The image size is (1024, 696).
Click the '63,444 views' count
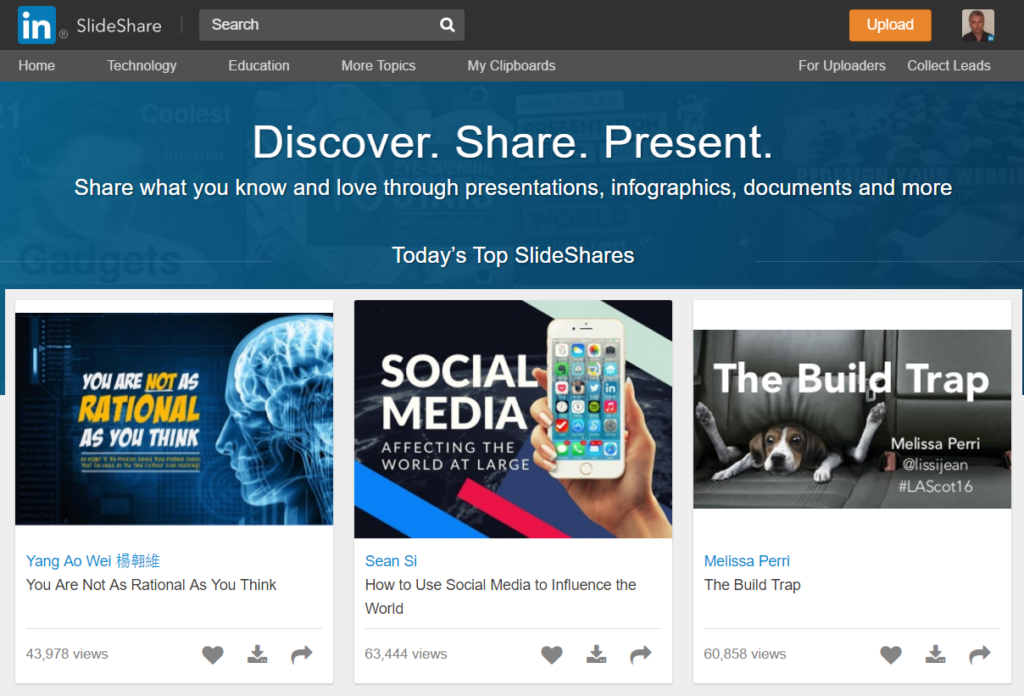(x=406, y=654)
